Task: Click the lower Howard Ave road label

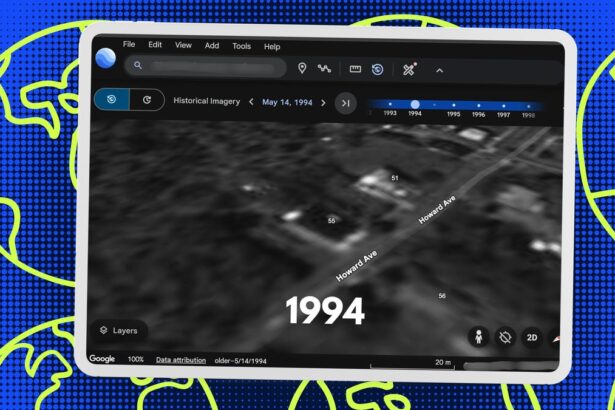Action: click(x=357, y=266)
